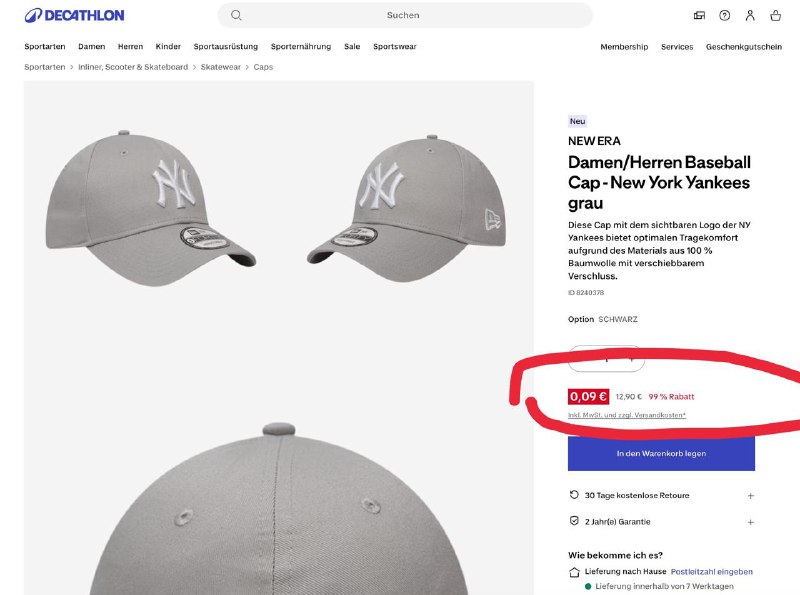Open the user account icon
Viewport: 800px width, 595px height.
(x=750, y=15)
